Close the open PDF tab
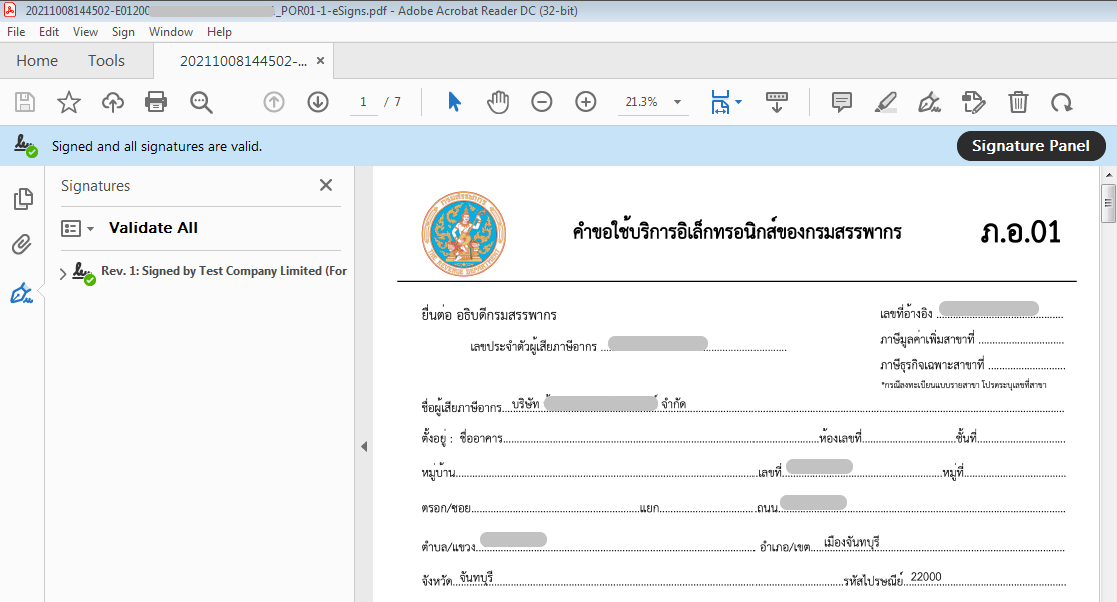Viewport: 1117px width, 602px height. click(321, 61)
